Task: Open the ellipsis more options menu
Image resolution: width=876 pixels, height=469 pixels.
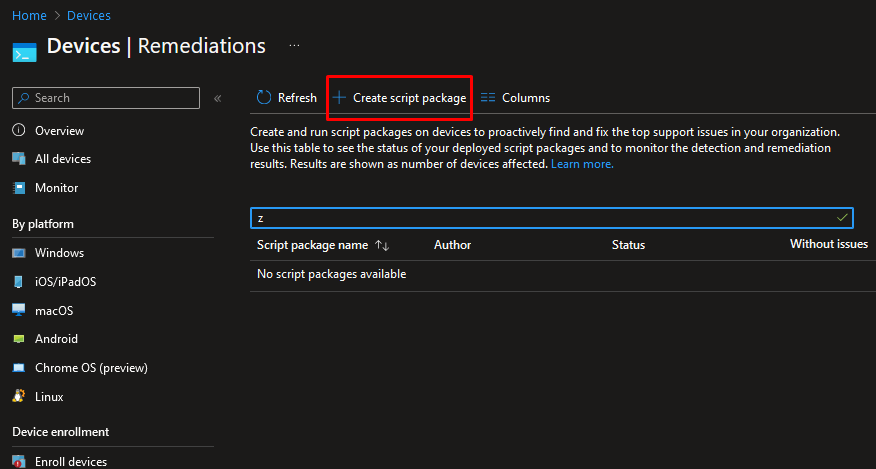Action: click(294, 45)
